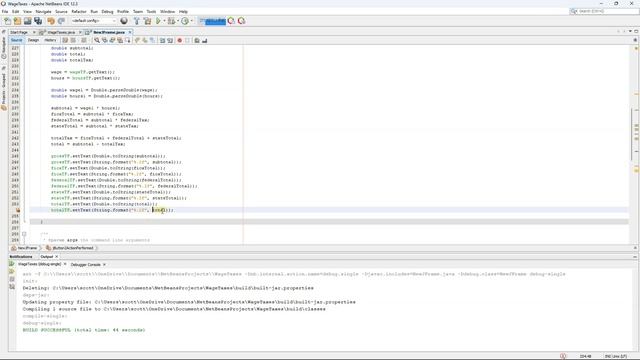Click the first red circular profiler icon

pyautogui.click(x=231, y=21)
